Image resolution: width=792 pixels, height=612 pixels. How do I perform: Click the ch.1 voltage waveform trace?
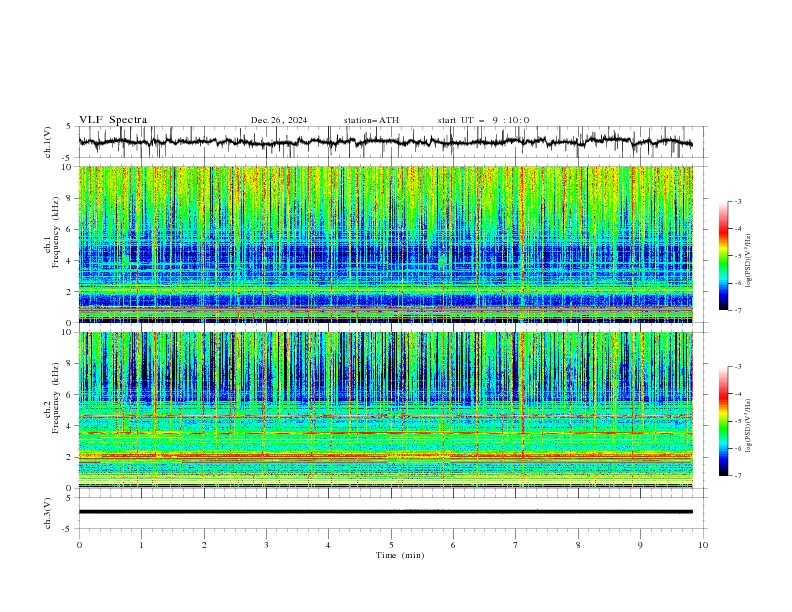(385, 142)
